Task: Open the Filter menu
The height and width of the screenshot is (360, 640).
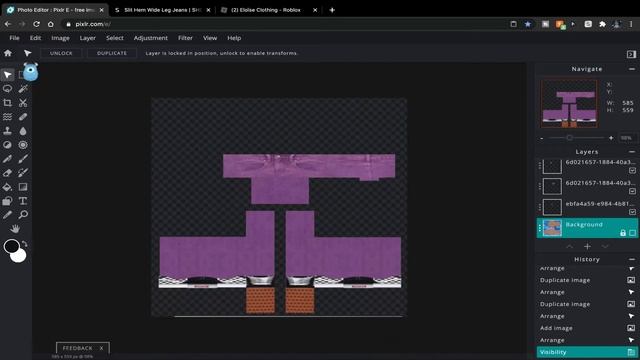Action: click(185, 38)
